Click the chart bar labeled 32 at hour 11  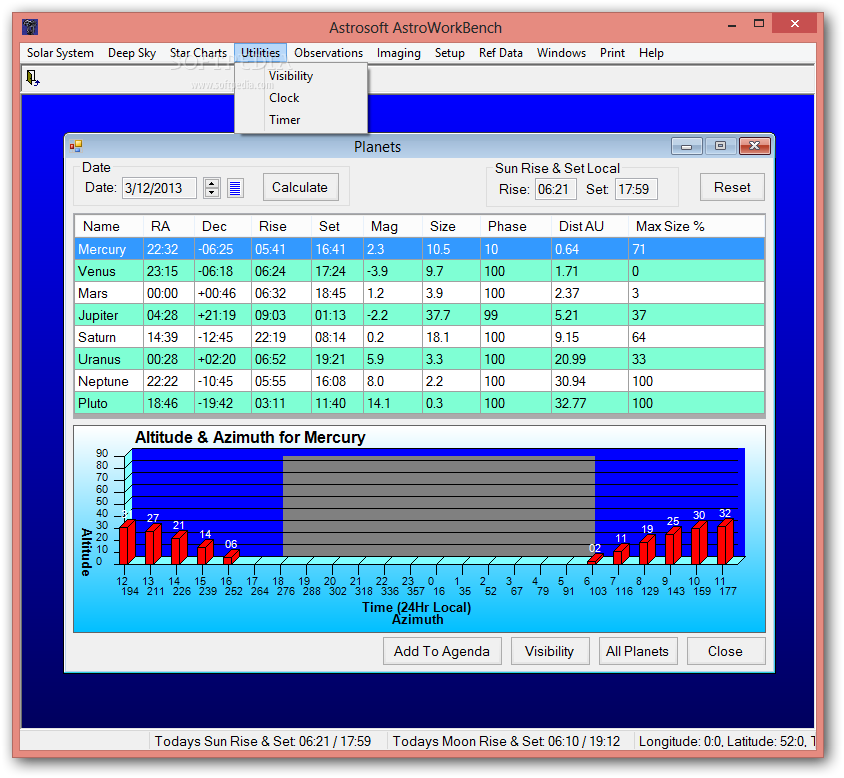tap(726, 541)
